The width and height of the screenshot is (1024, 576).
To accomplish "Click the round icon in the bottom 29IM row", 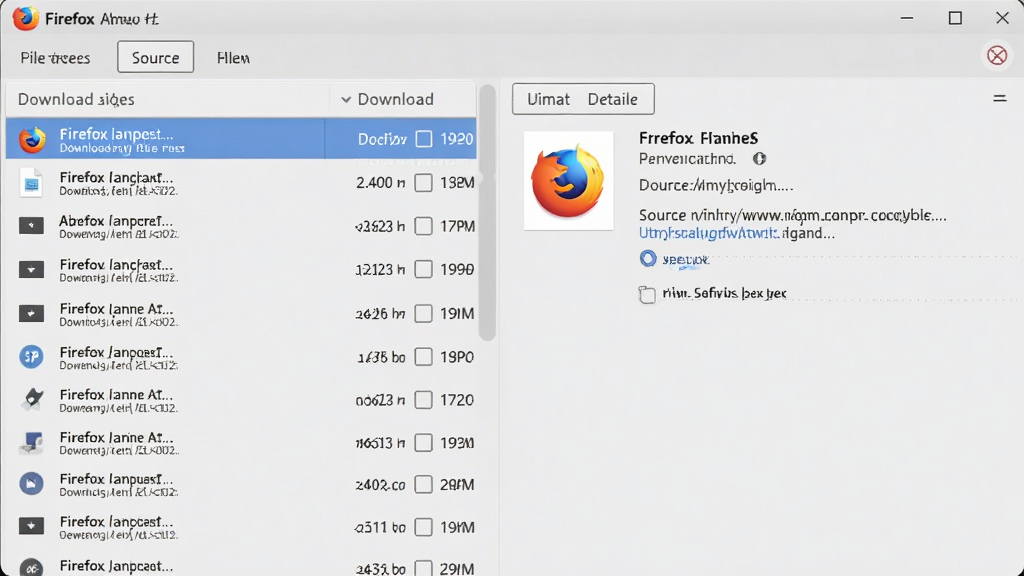I will click(31, 567).
